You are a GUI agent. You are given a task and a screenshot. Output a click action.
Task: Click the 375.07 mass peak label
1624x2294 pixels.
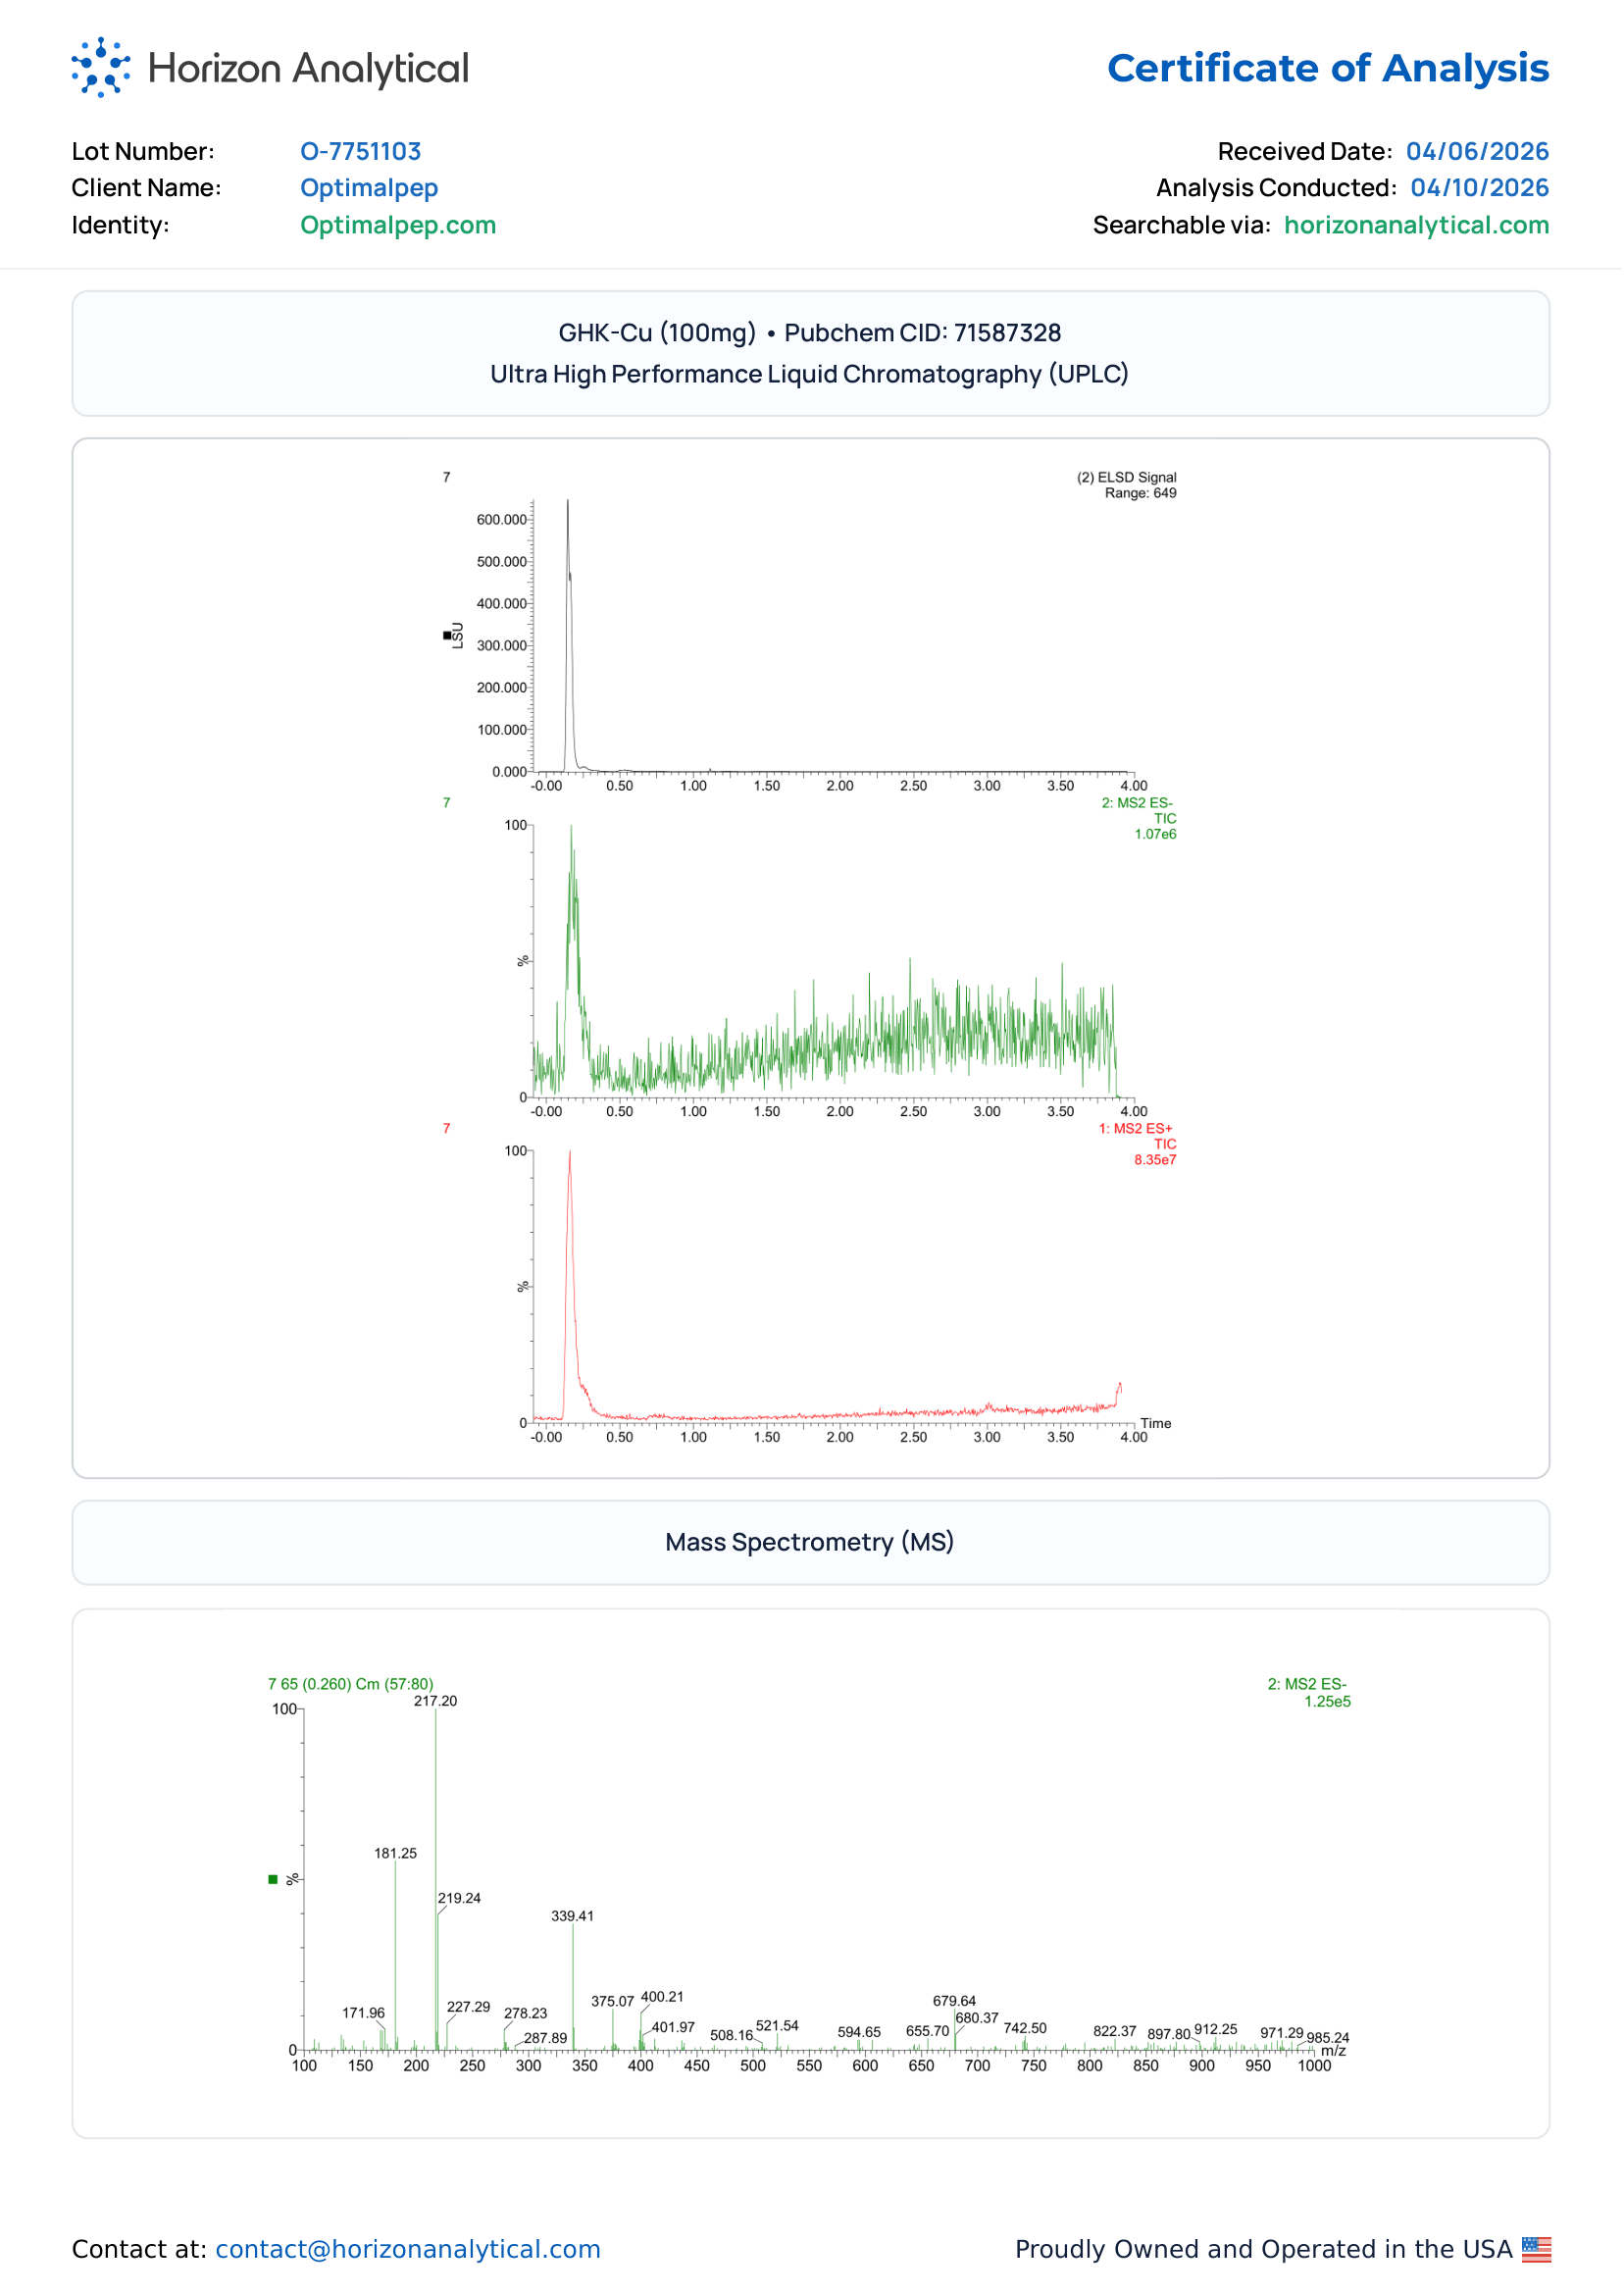(x=613, y=2003)
